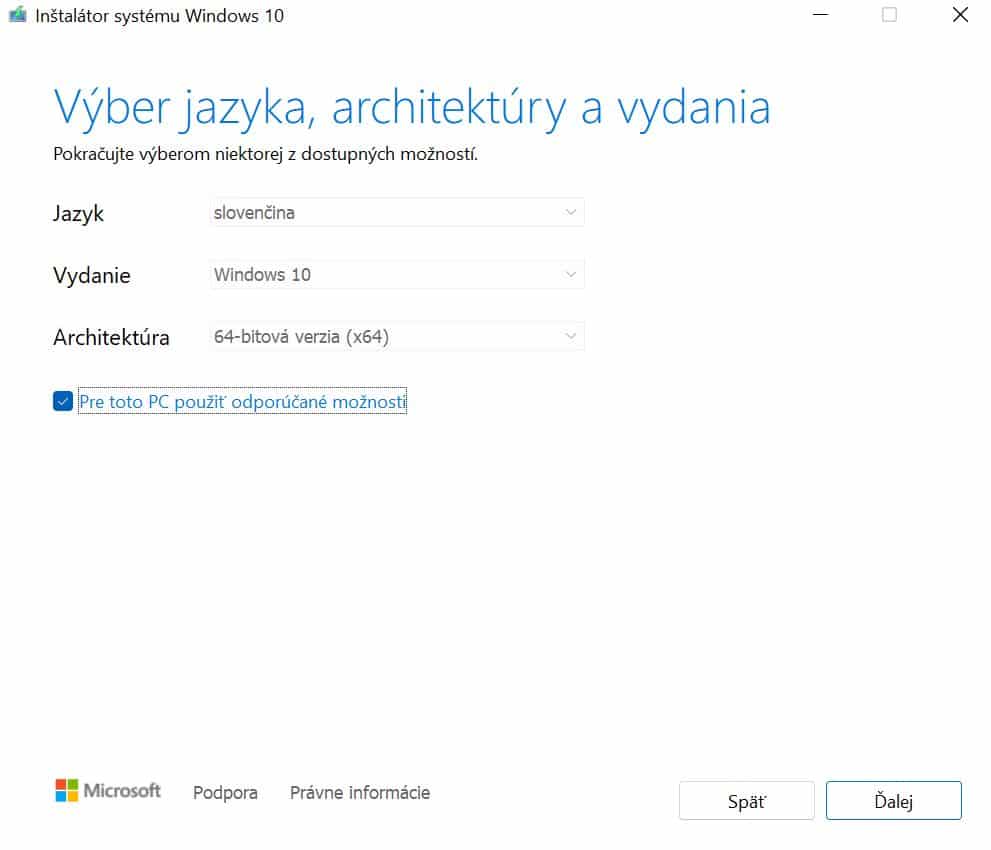Click the 'Architektúra' field label
The width and height of the screenshot is (991, 850).
[x=111, y=337]
